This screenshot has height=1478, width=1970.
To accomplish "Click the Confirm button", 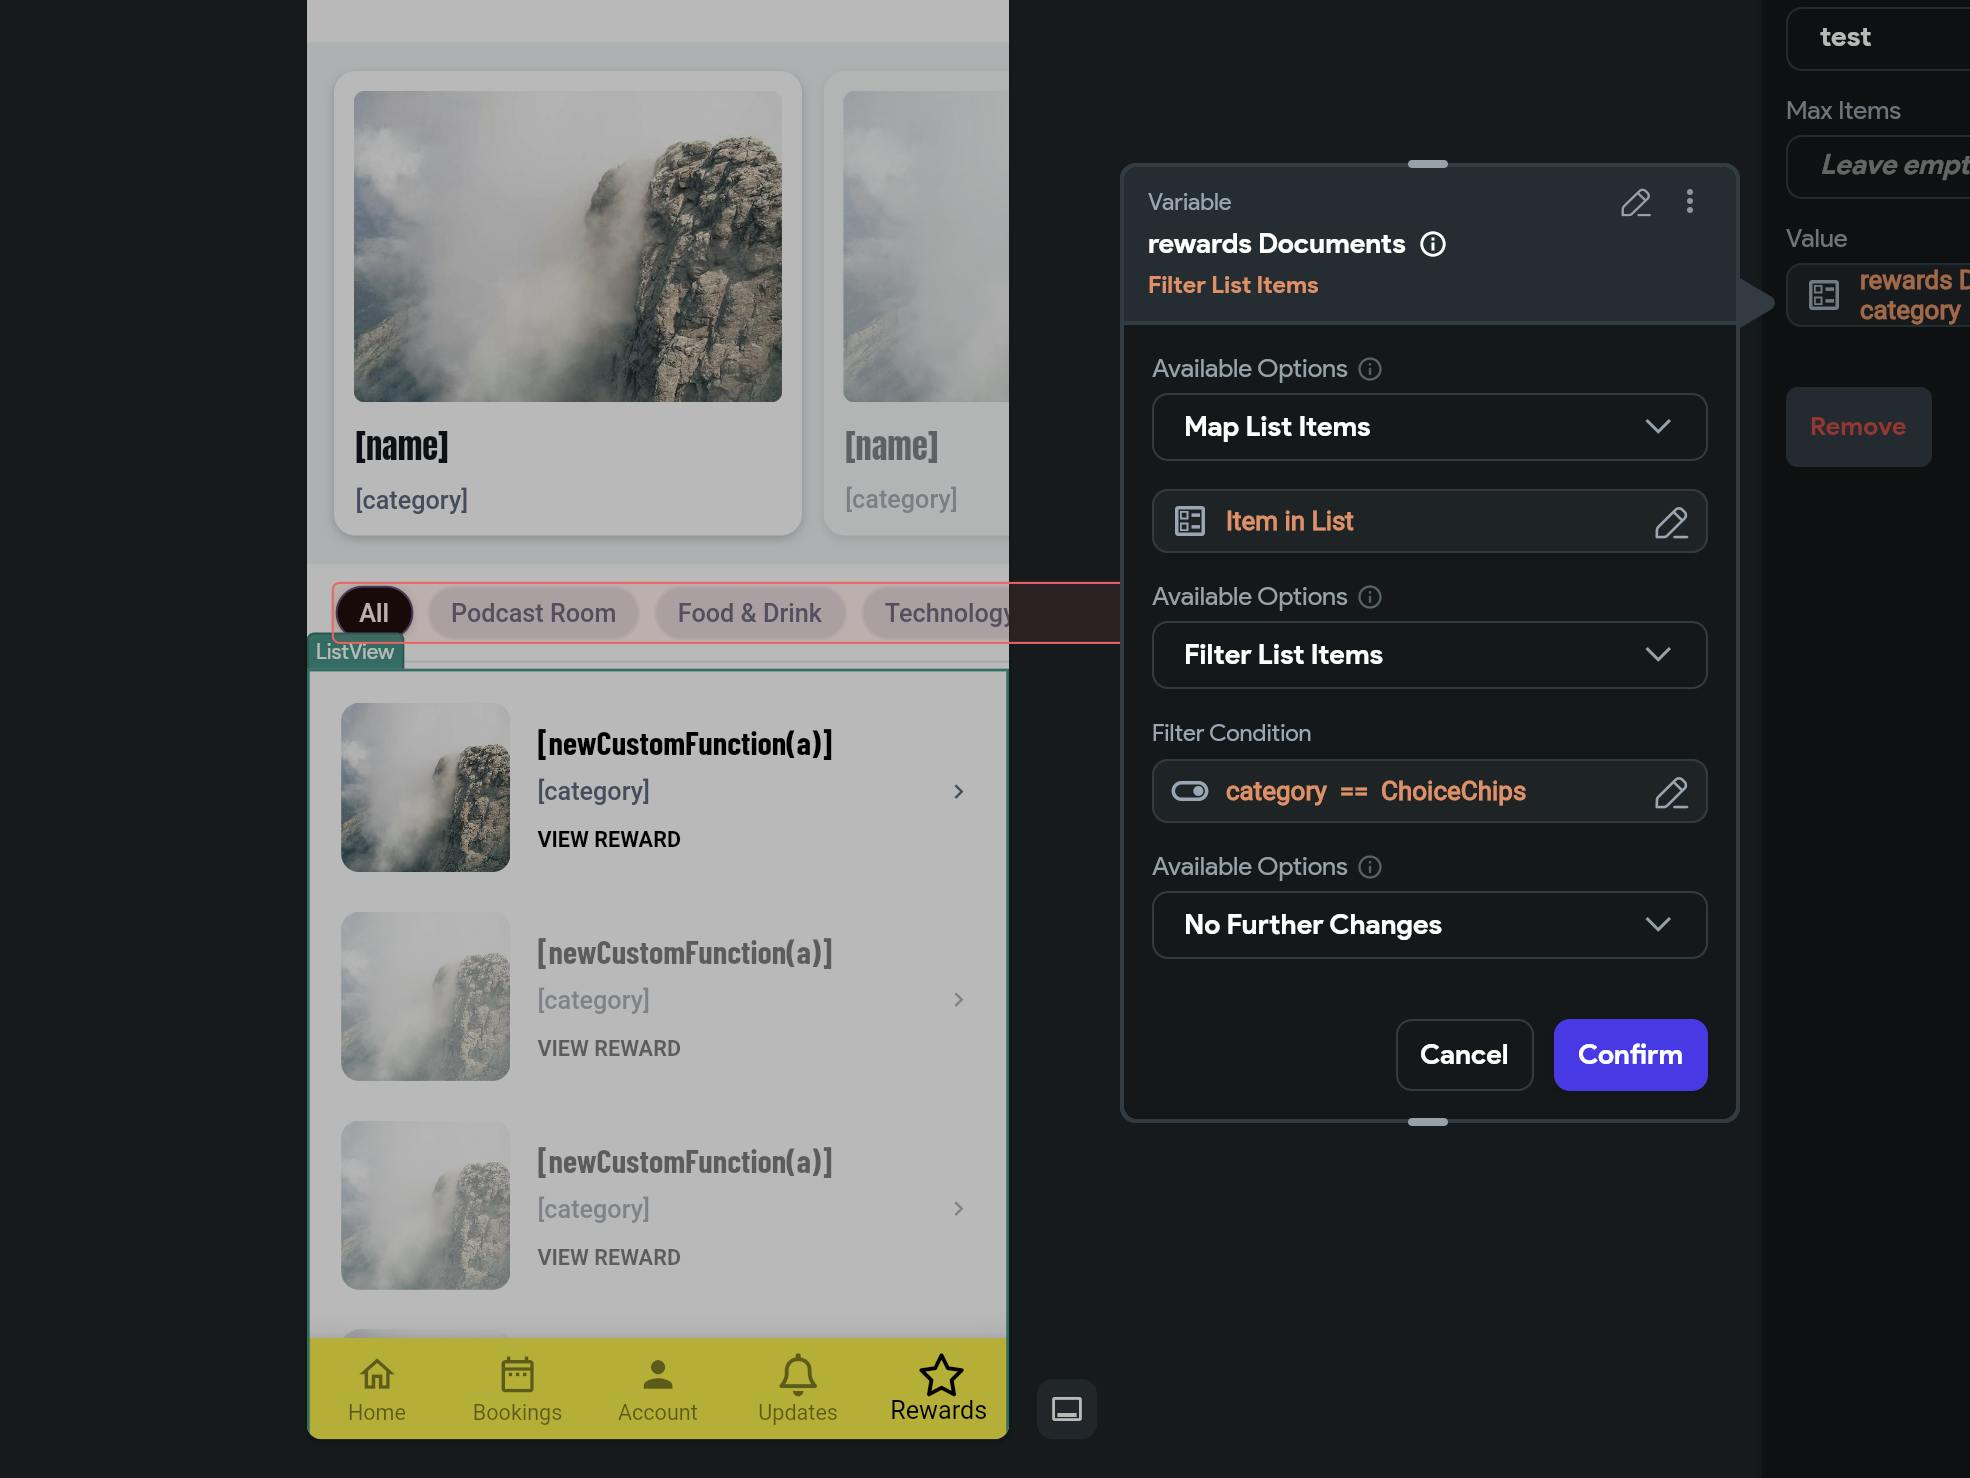I will coord(1630,1055).
